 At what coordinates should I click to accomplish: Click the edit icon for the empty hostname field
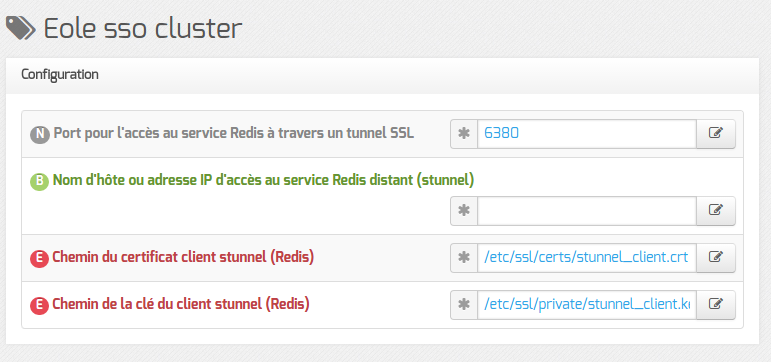716,211
